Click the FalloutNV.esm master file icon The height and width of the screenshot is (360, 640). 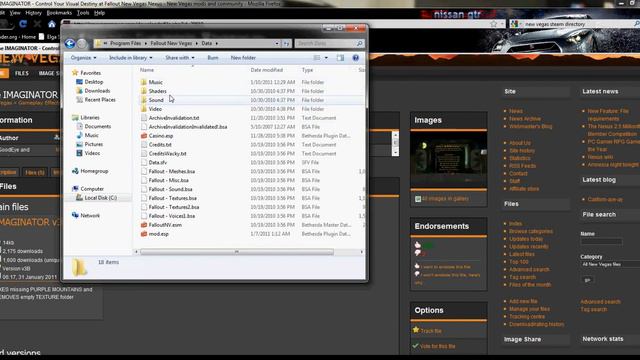point(144,225)
